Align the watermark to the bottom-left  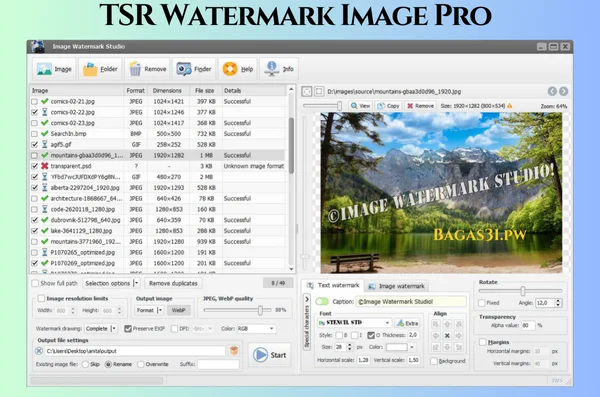[436, 347]
